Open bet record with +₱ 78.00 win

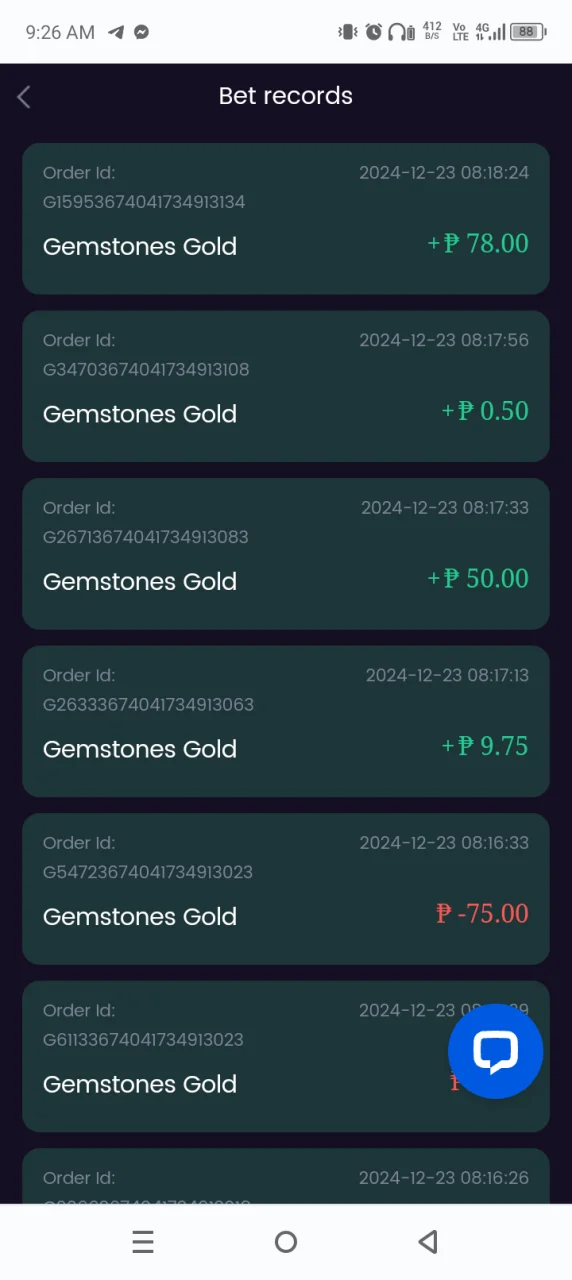pos(286,219)
